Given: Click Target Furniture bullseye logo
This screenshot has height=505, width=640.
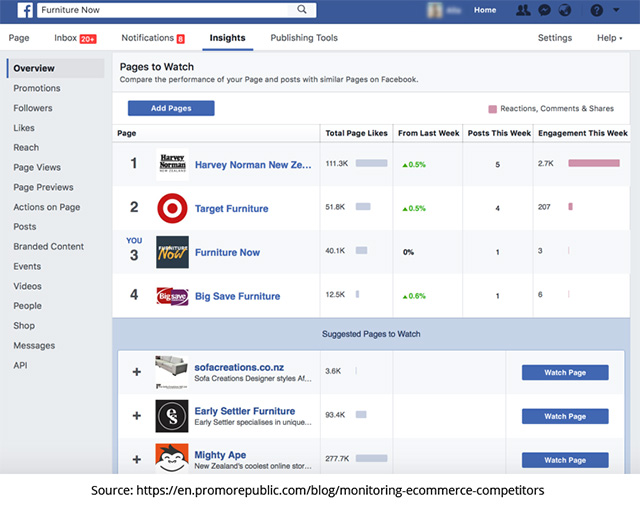Looking at the screenshot, I should tap(172, 208).
